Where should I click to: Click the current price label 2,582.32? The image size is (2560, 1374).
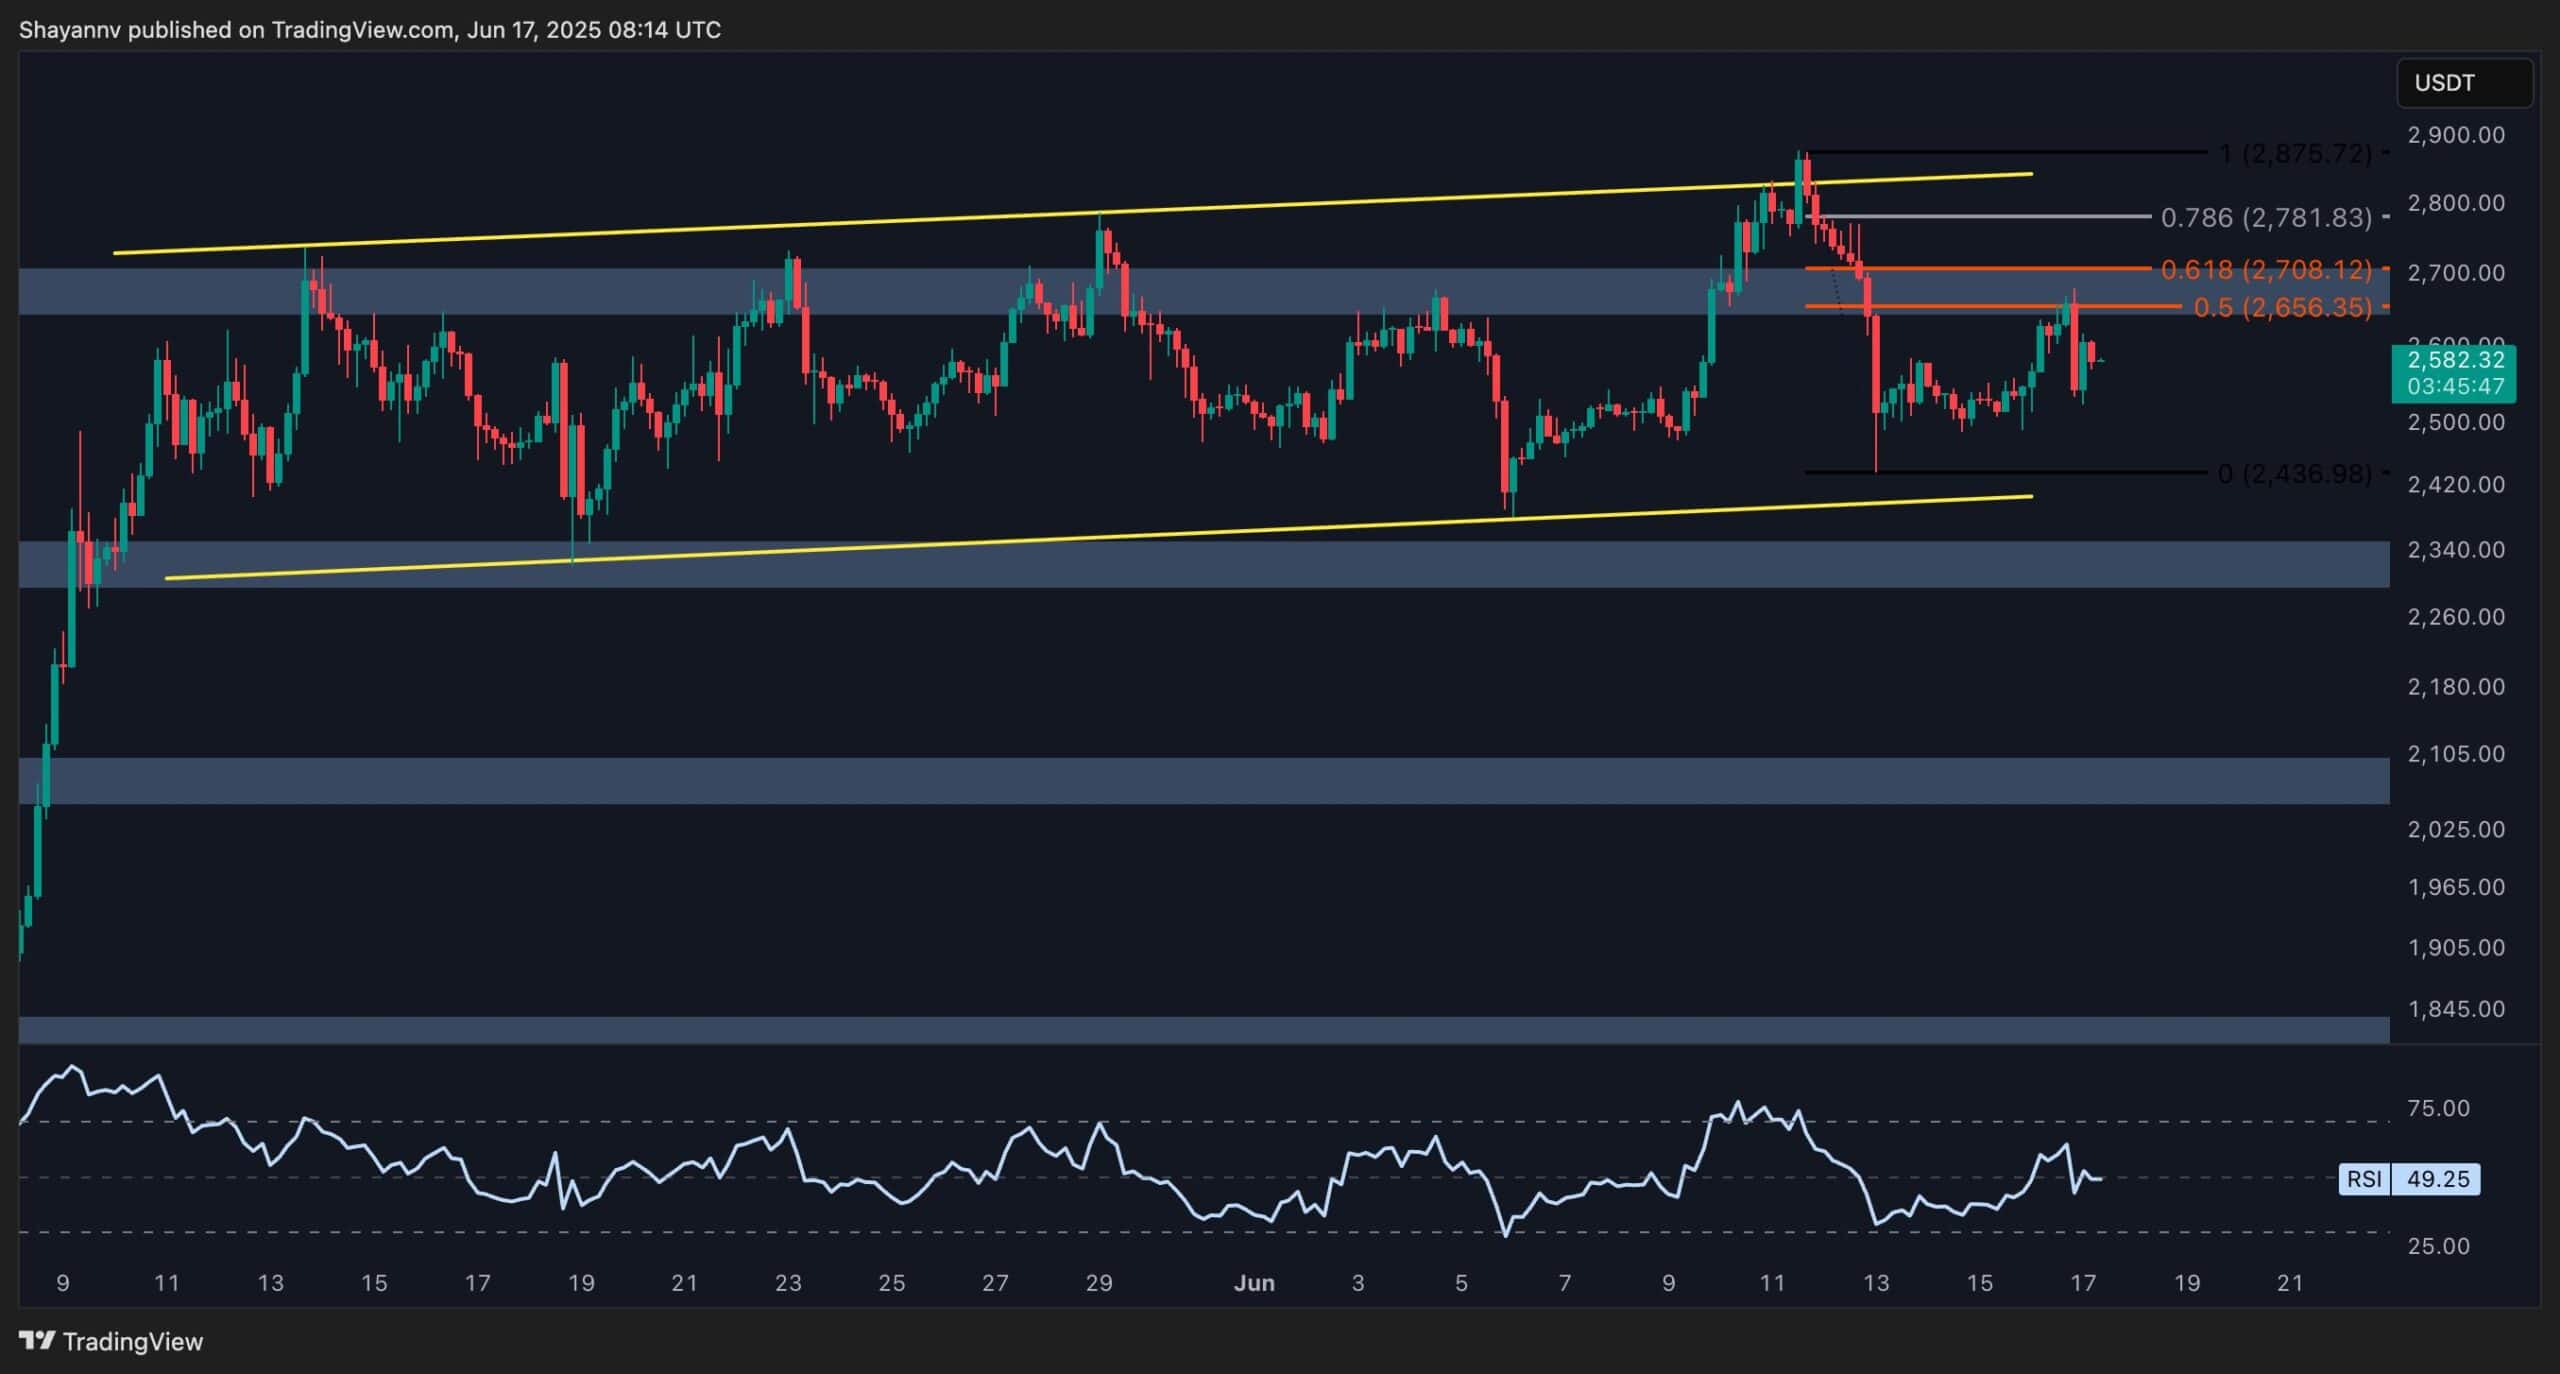point(2455,360)
